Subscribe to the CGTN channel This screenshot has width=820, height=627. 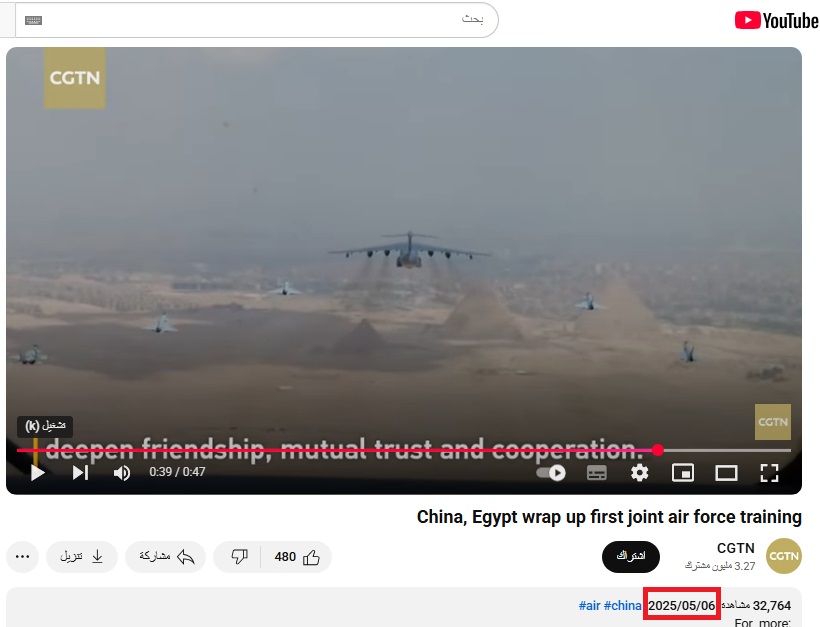coord(631,556)
